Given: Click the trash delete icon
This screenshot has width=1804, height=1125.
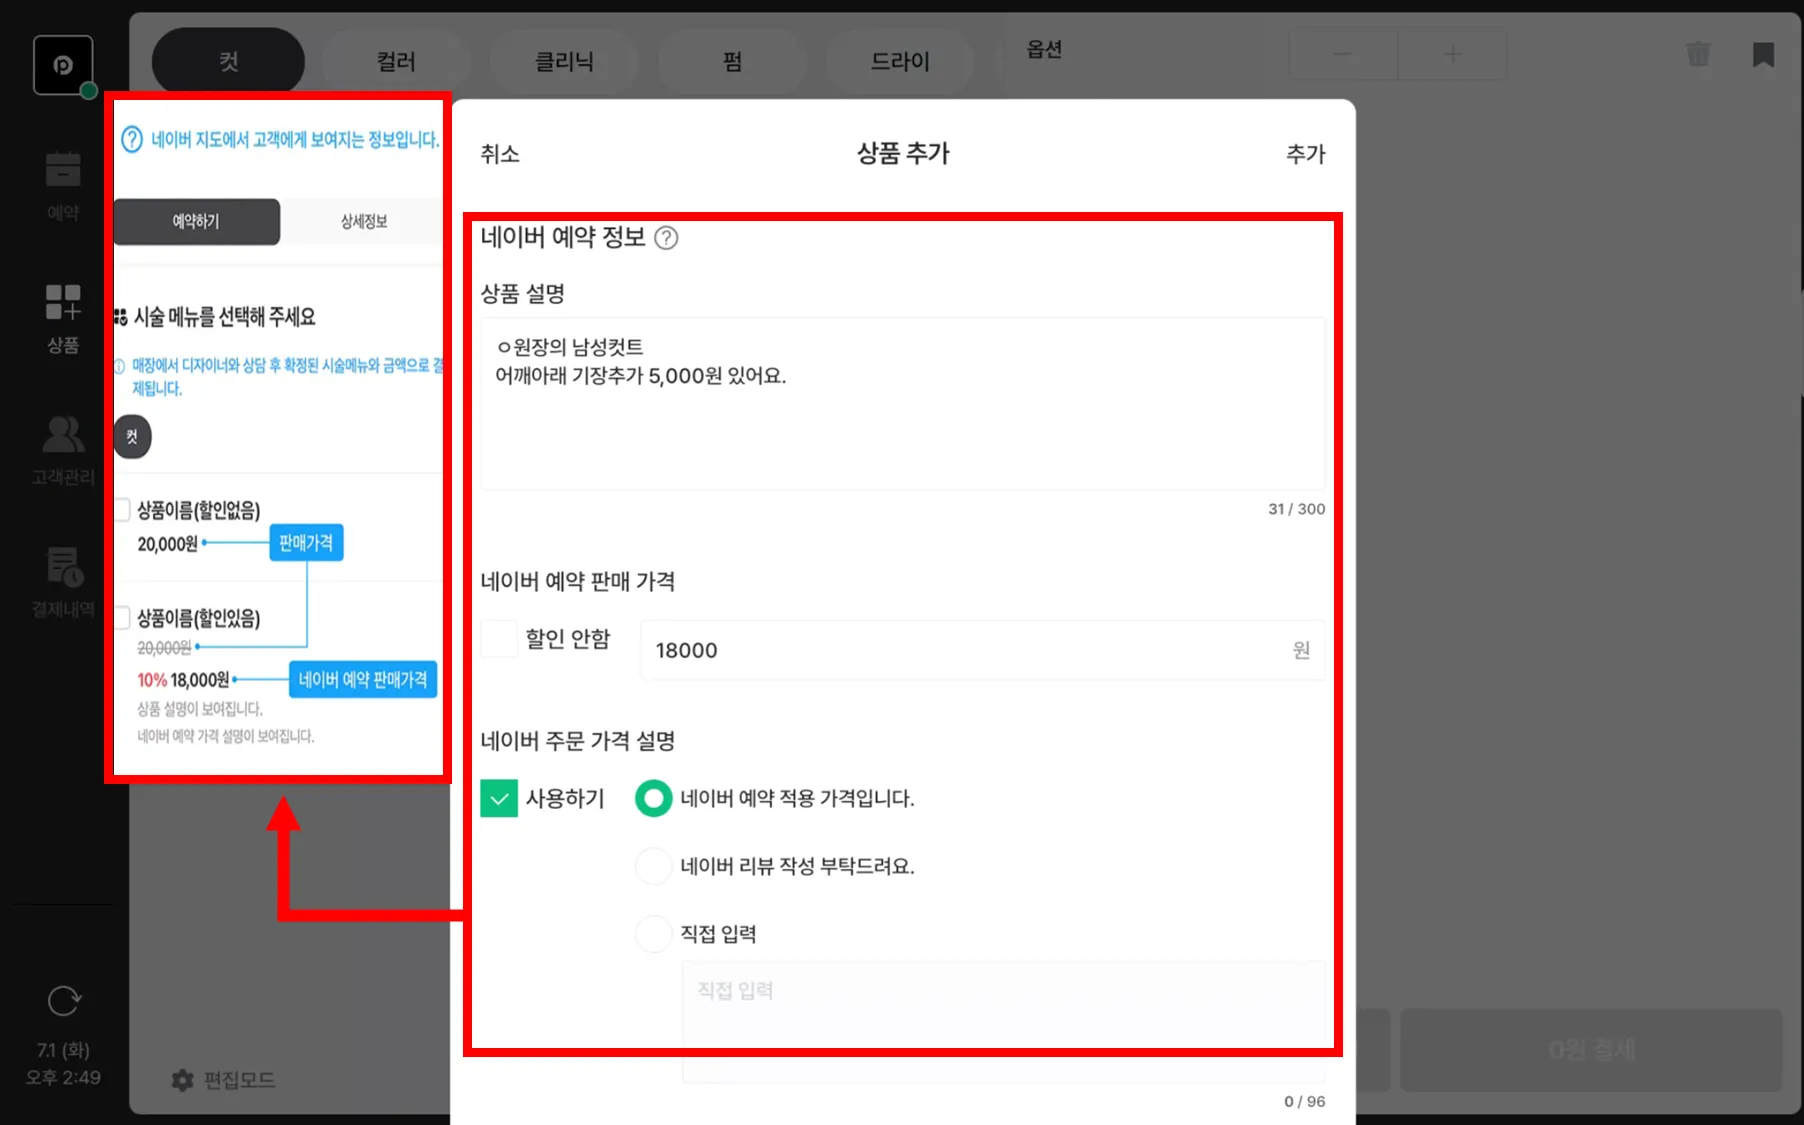Looking at the screenshot, I should 1698,54.
